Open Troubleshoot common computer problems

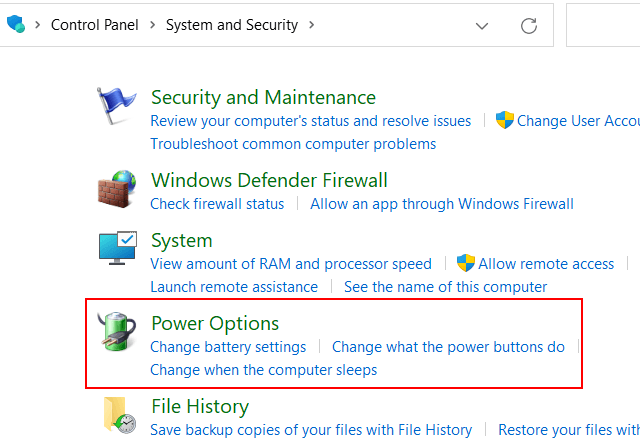[x=293, y=144]
